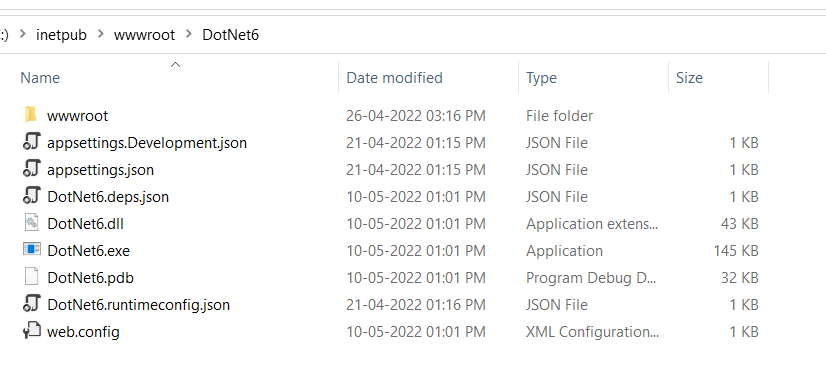This screenshot has width=826, height=387.
Task: Click the web.config file icon
Action: point(32,331)
